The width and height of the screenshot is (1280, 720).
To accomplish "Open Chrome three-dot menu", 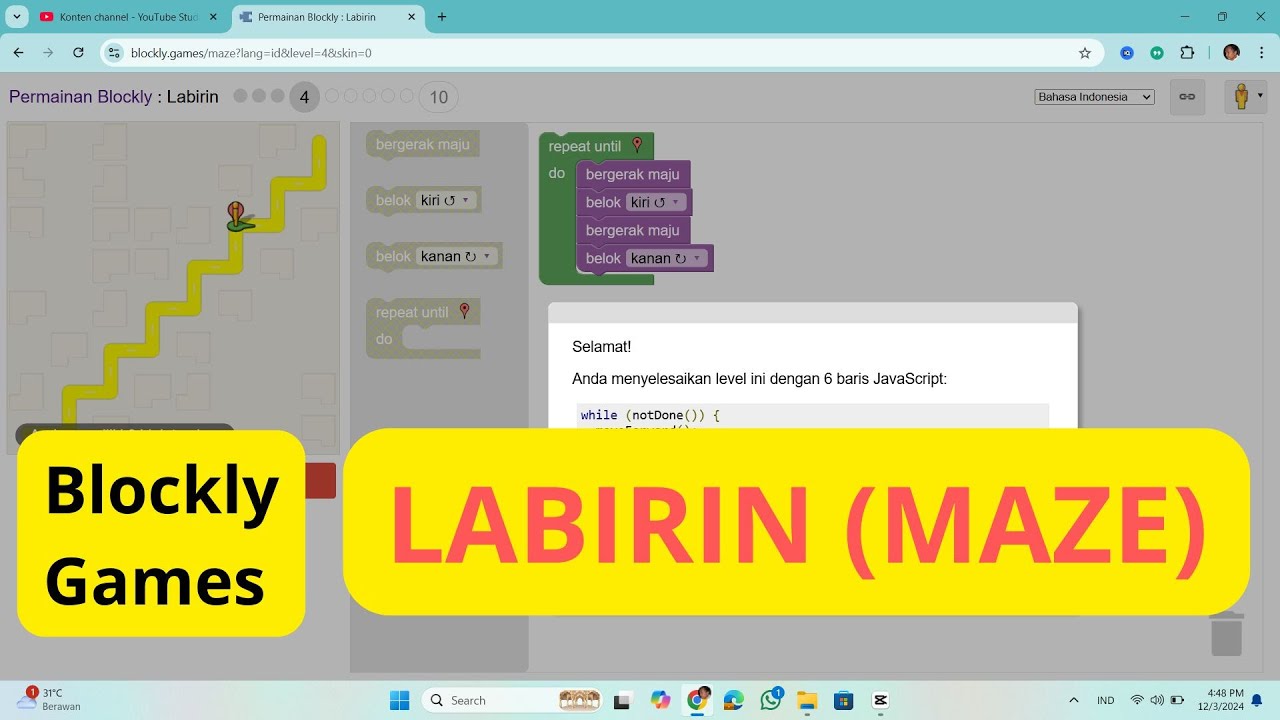I will (1261, 53).
